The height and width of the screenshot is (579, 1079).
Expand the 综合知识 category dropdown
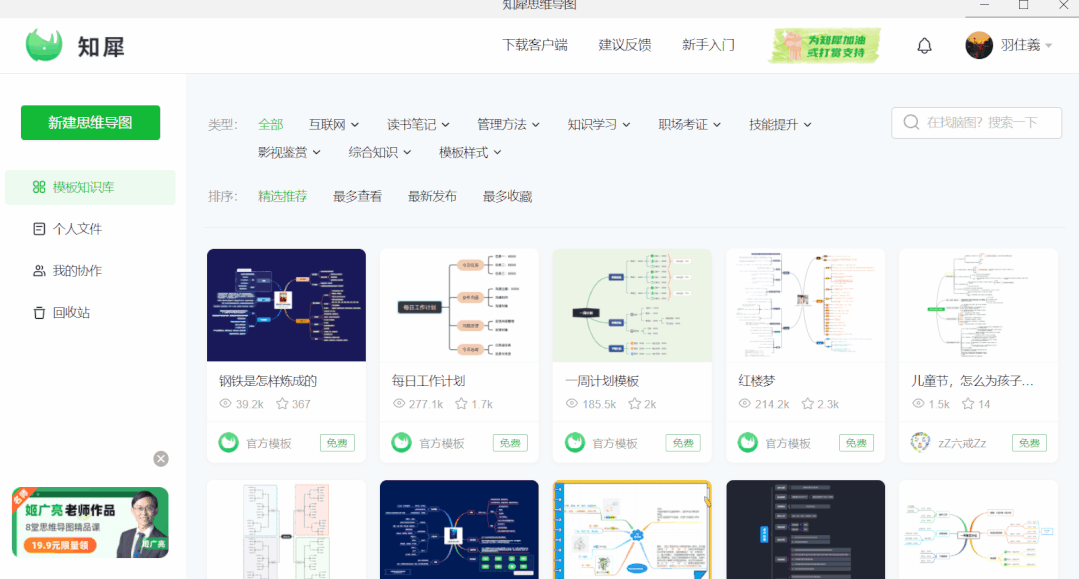pyautogui.click(x=380, y=152)
